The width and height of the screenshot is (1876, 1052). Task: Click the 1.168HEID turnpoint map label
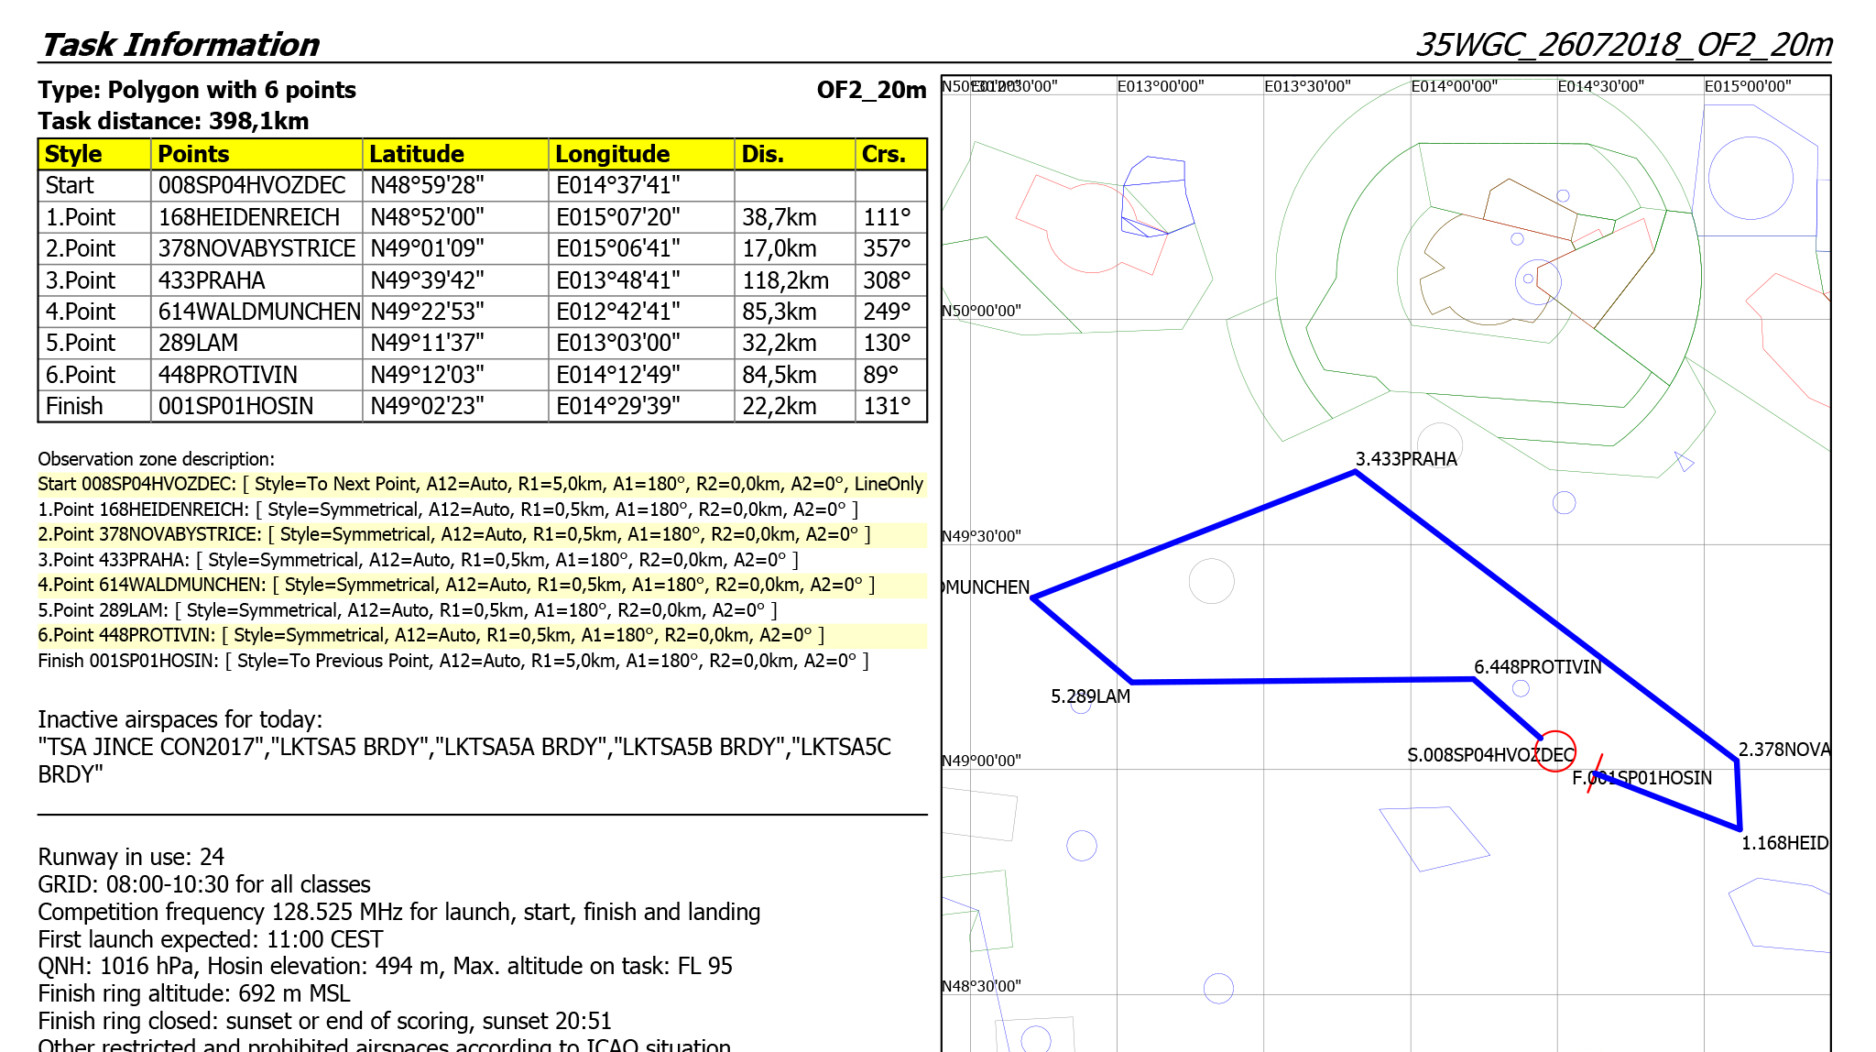coord(1784,843)
